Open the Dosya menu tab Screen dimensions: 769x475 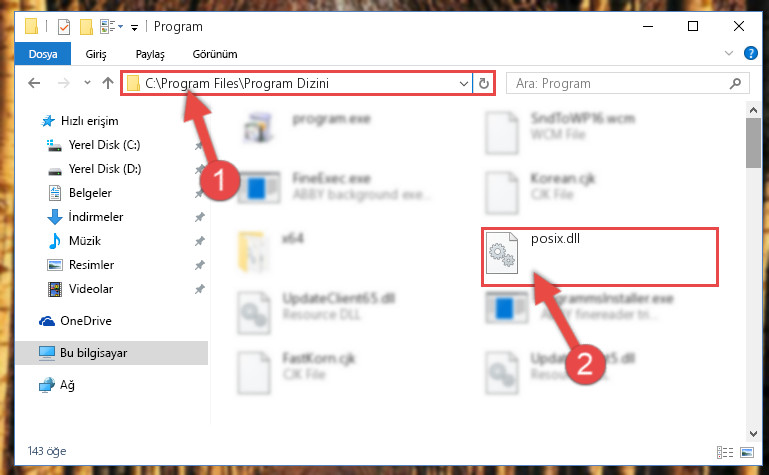coord(43,54)
